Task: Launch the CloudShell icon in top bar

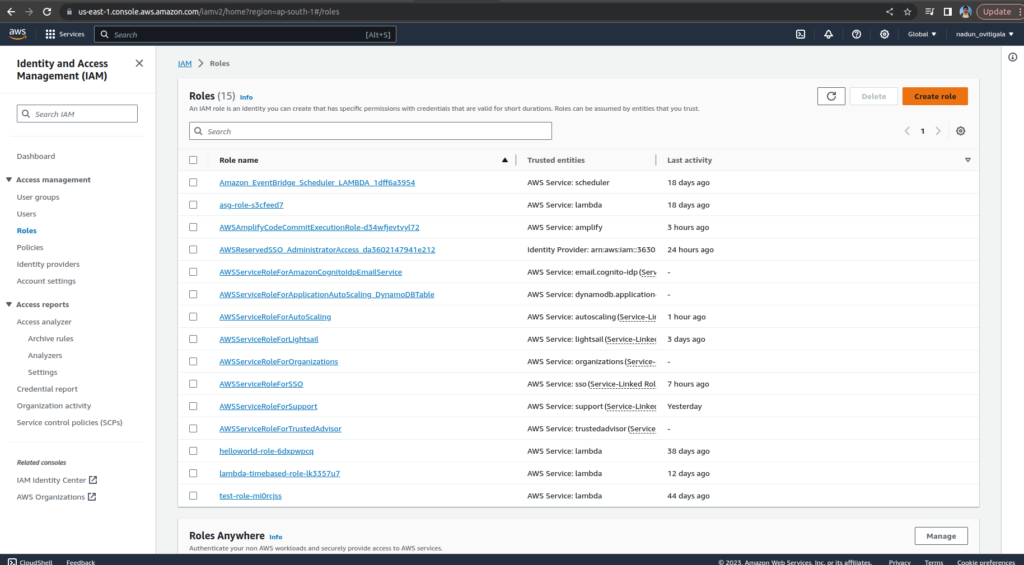Action: (800, 34)
